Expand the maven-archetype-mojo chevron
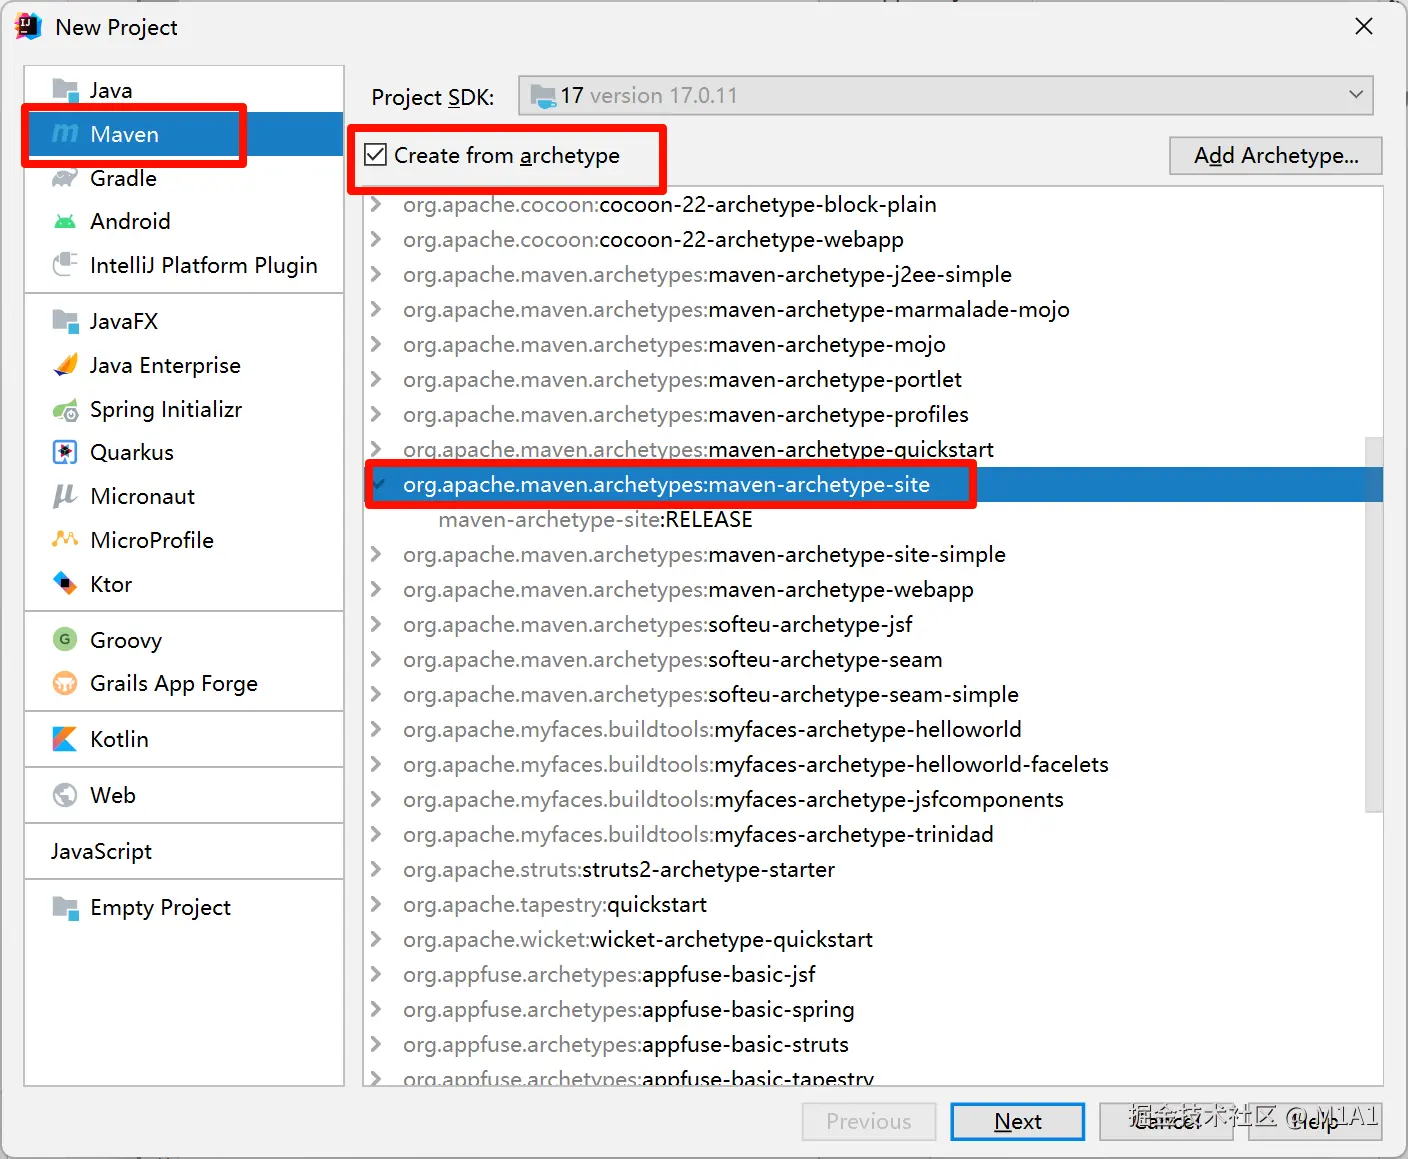 click(x=376, y=344)
